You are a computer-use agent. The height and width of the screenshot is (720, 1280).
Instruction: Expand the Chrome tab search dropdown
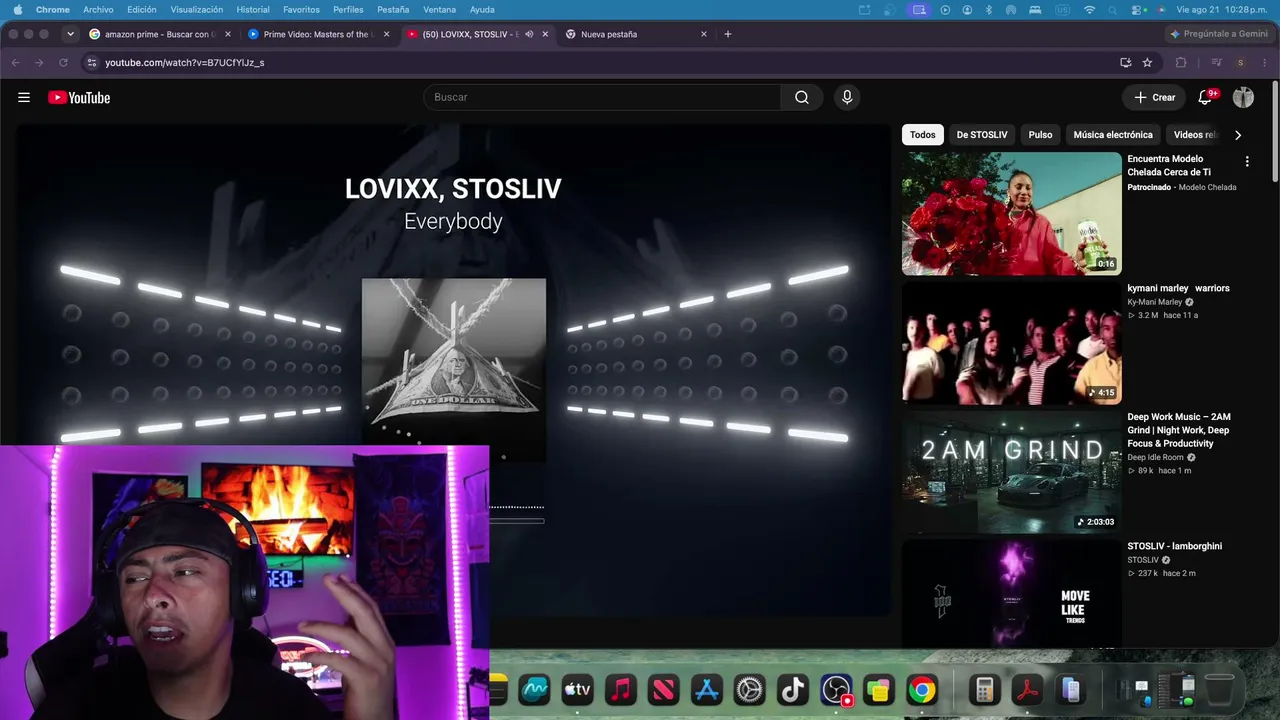tap(70, 34)
